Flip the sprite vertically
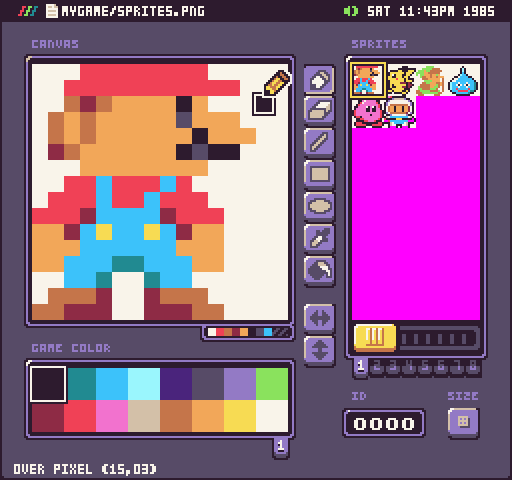This screenshot has width=512, height=480. pos(319,350)
